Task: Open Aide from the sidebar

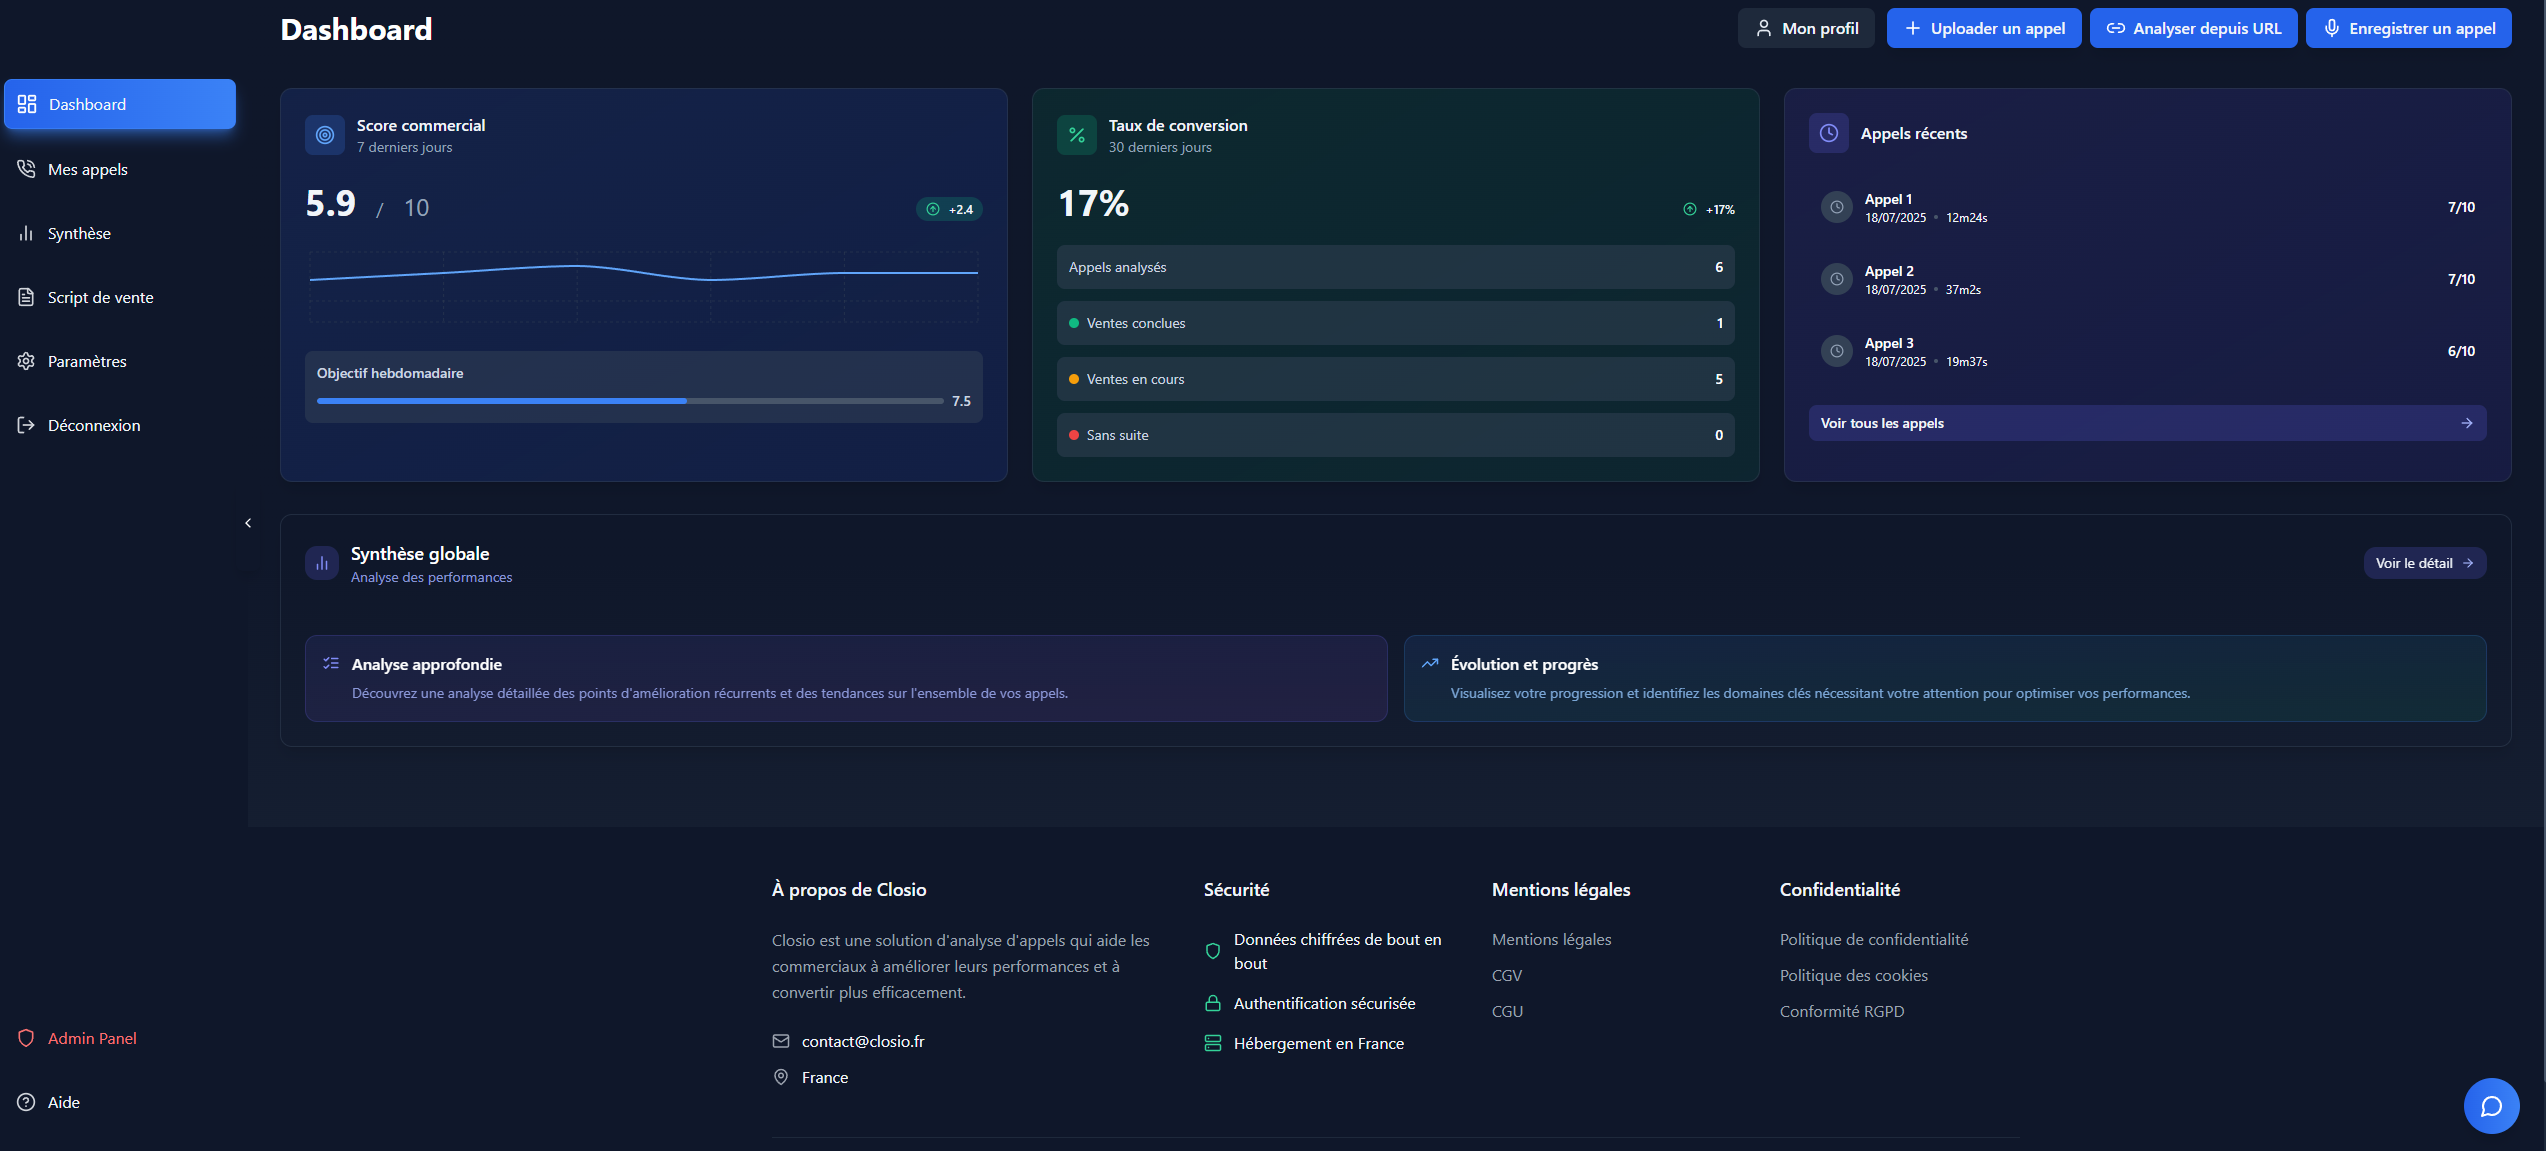Action: point(63,1101)
